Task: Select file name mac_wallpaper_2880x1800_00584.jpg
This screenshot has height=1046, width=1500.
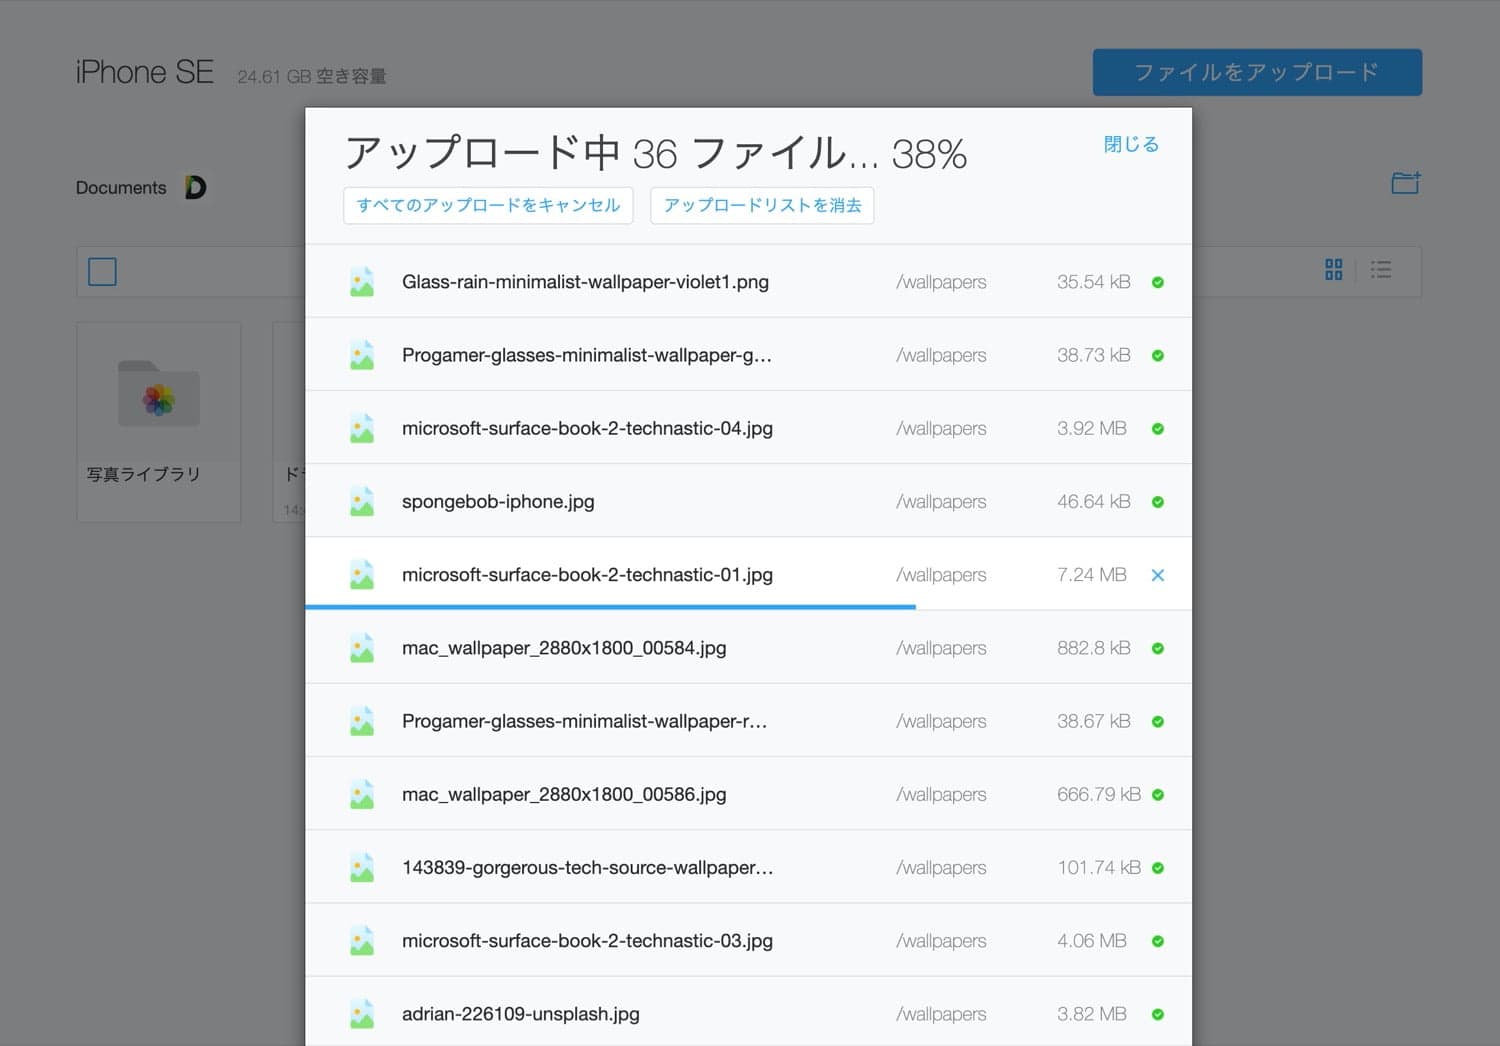Action: tap(564, 648)
